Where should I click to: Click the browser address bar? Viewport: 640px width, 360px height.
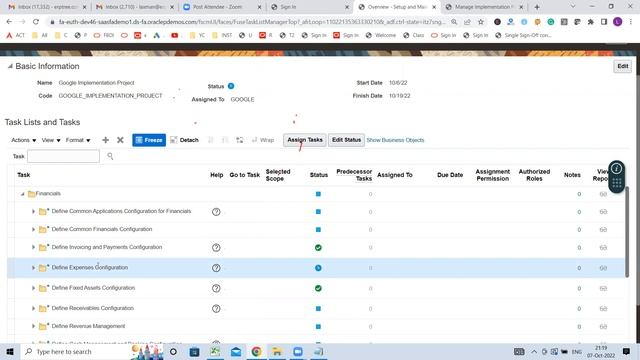pos(251,22)
